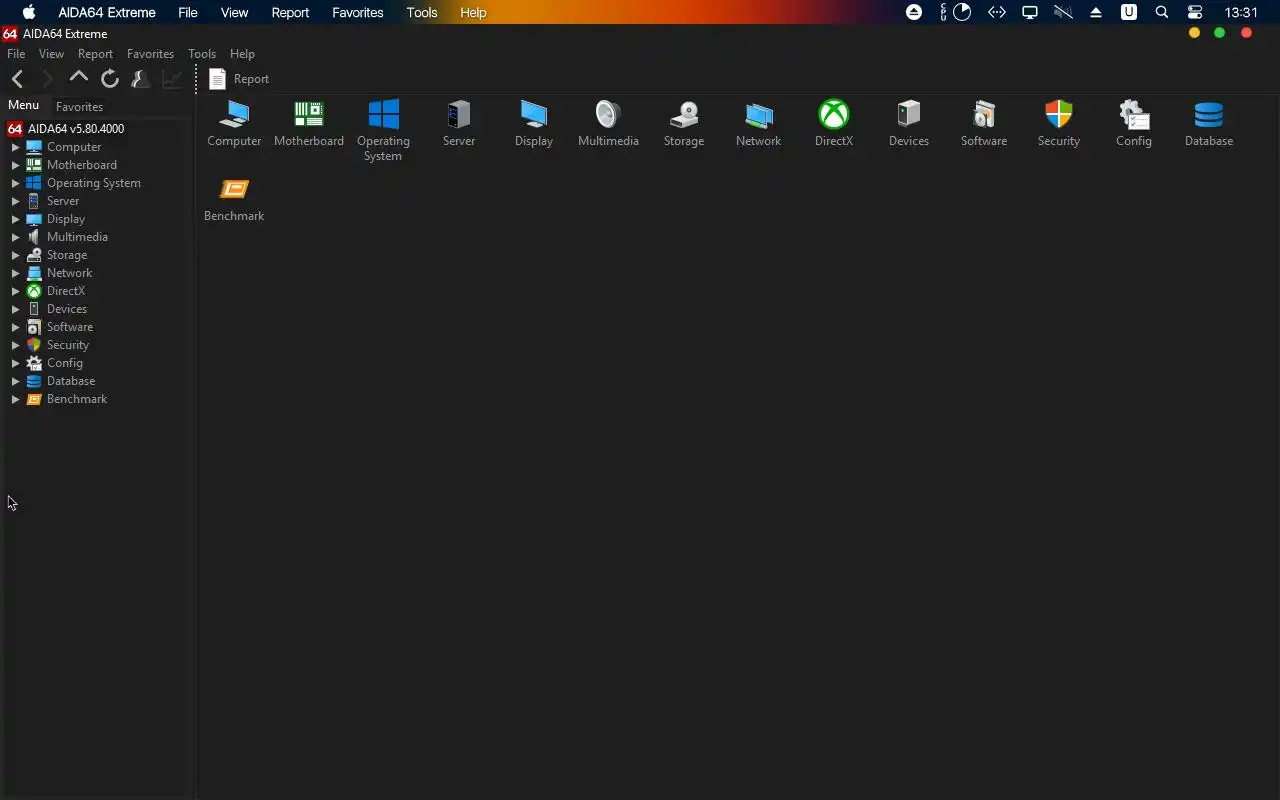Open the Apple menu in the macOS menu bar
The height and width of the screenshot is (800, 1280).
pyautogui.click(x=29, y=13)
